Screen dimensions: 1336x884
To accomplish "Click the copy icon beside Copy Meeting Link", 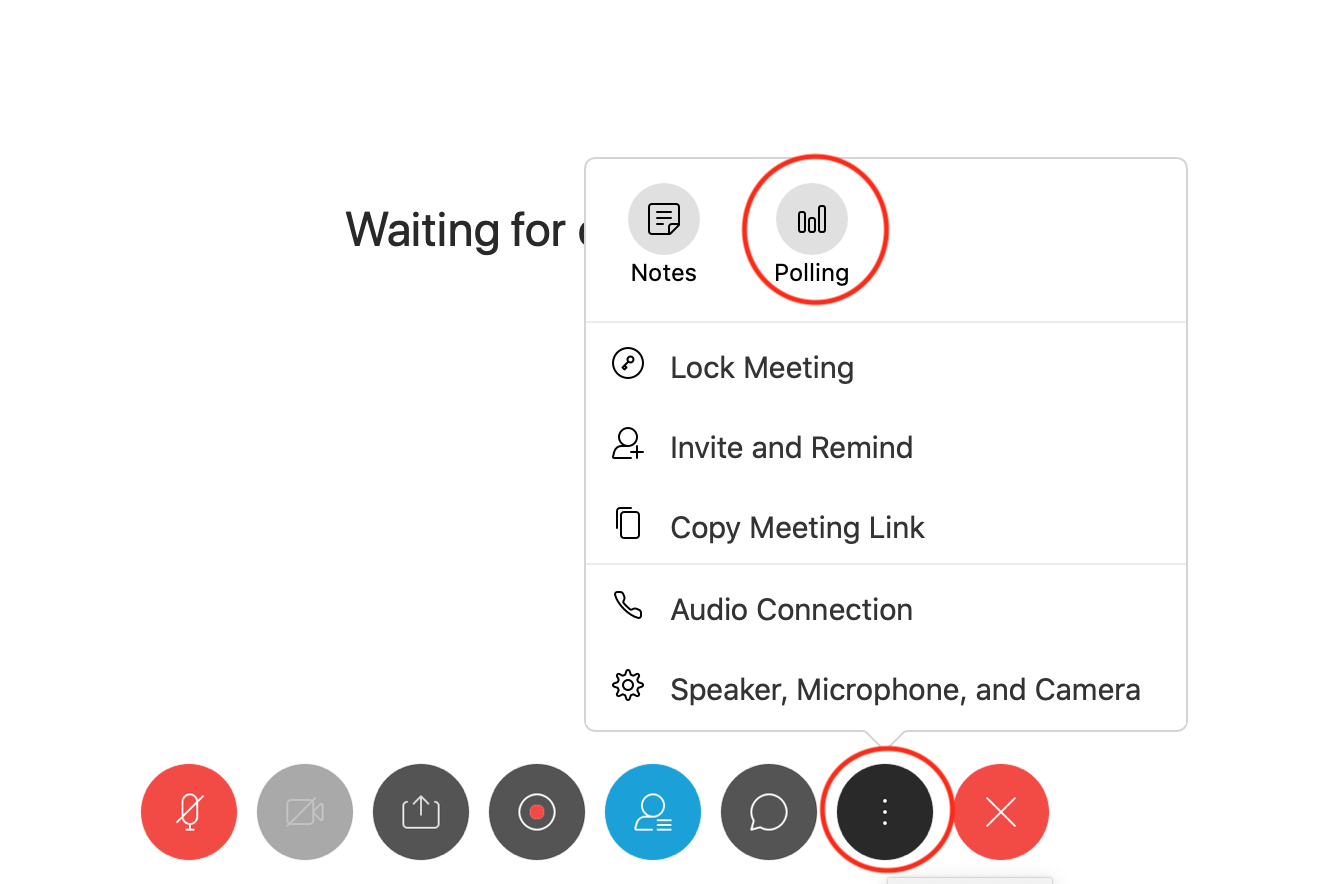I will point(628,524).
